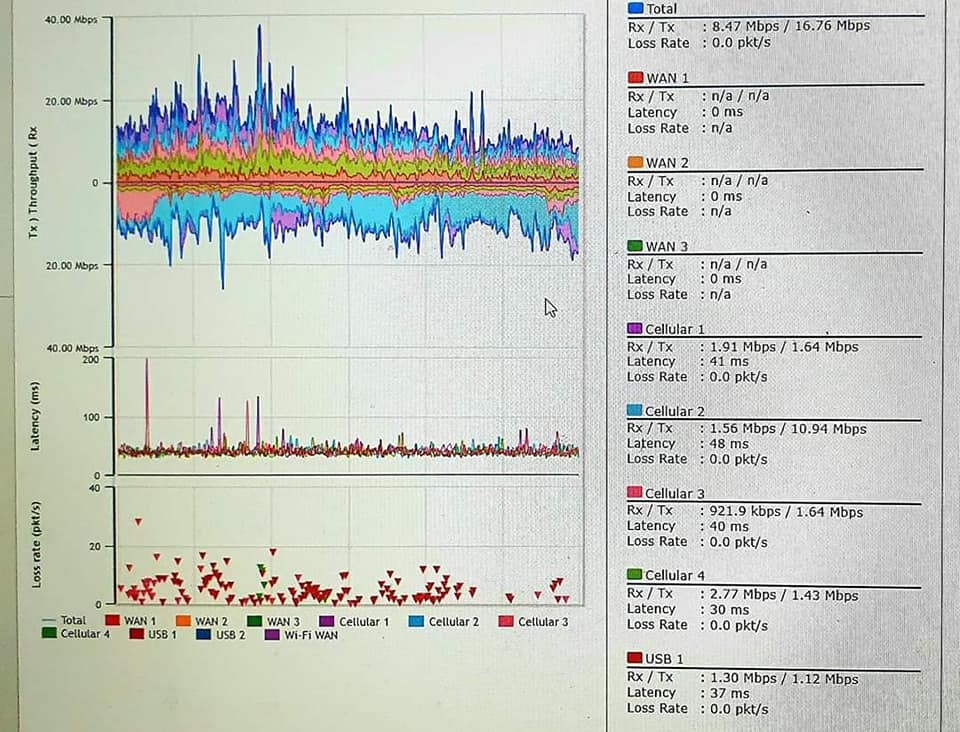960x732 pixels.
Task: Select the green WAN 3 legend icon
Action: 255,621
